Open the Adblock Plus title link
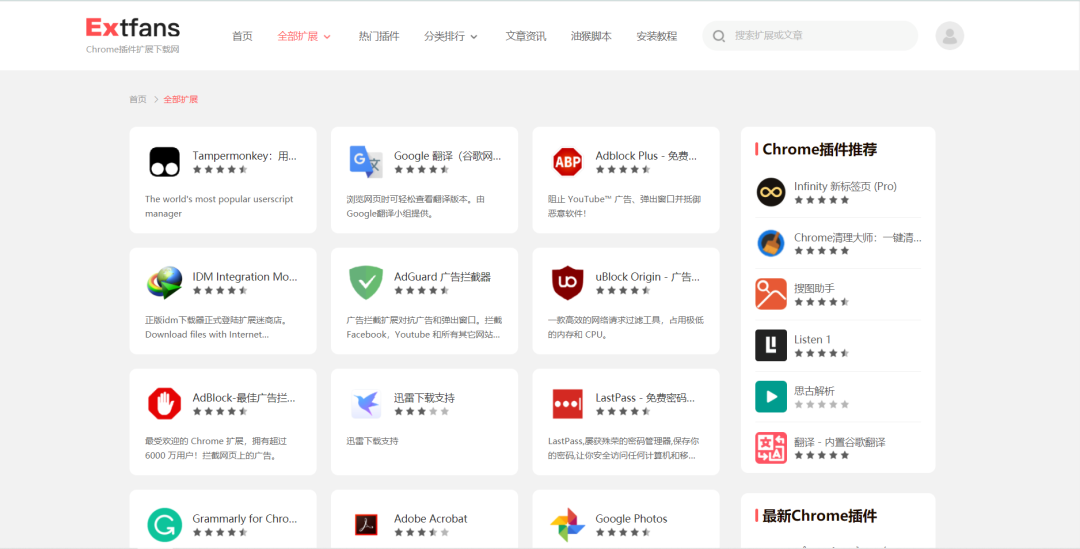 [647, 156]
